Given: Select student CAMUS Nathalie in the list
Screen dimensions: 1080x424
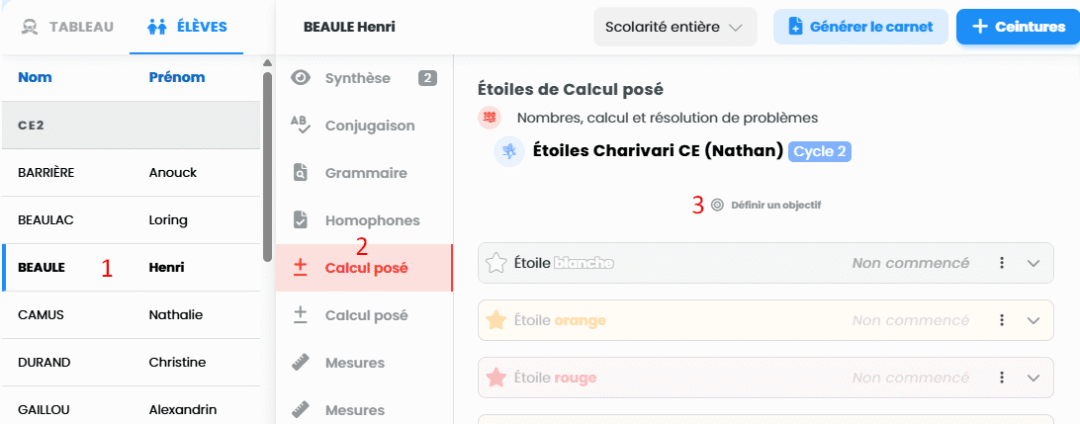Looking at the screenshot, I should click(x=131, y=315).
